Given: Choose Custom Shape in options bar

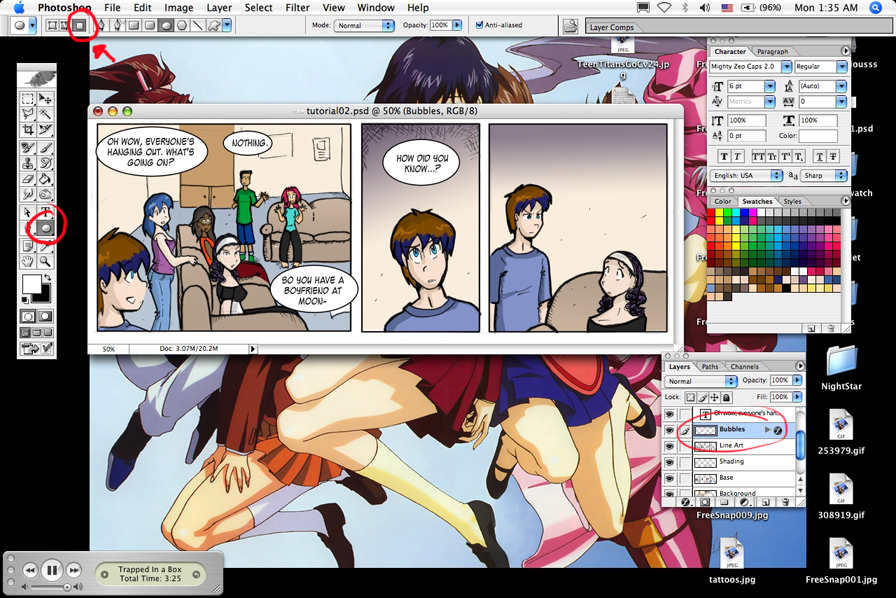Looking at the screenshot, I should (214, 25).
